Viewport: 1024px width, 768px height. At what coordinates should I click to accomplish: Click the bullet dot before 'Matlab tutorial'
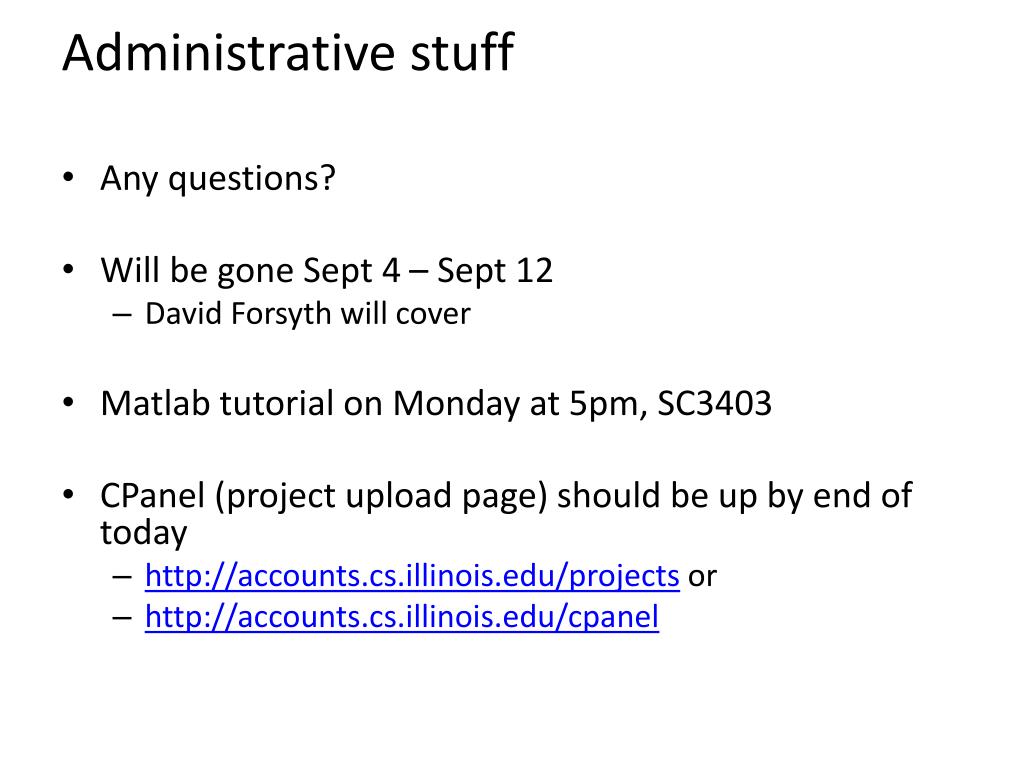pos(69,404)
